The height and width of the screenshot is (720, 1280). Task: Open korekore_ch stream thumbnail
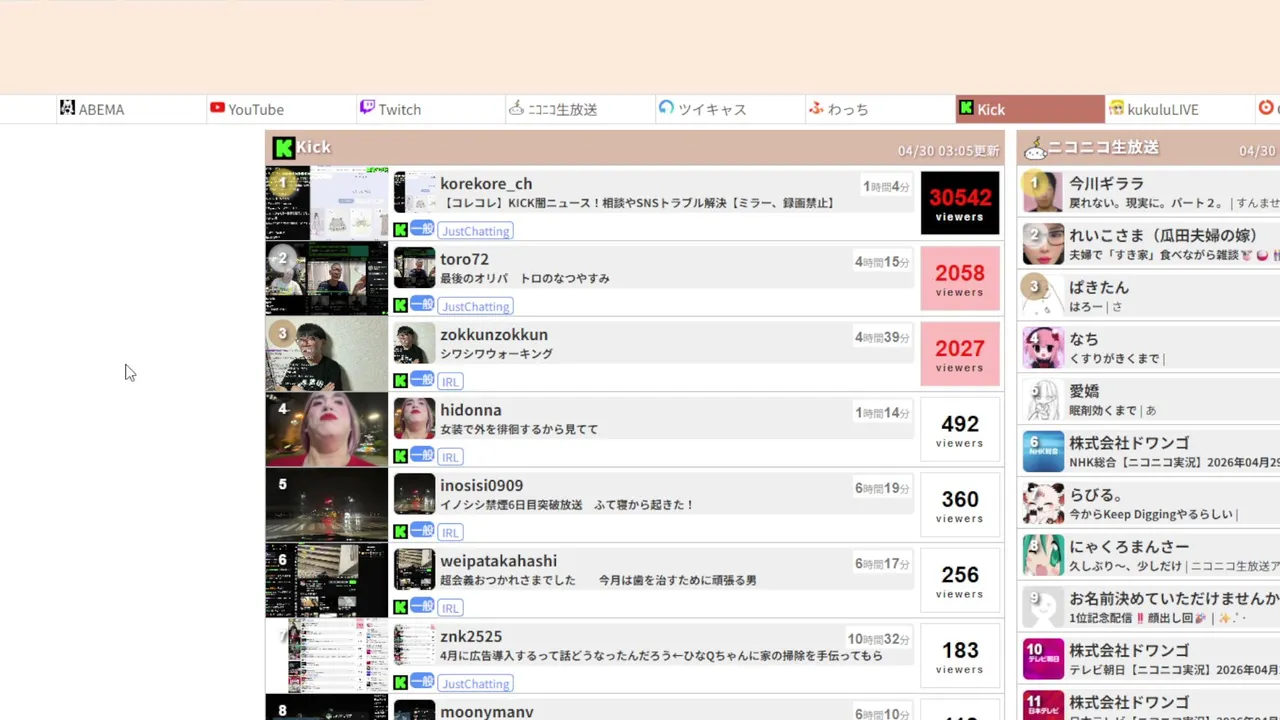pyautogui.click(x=326, y=203)
